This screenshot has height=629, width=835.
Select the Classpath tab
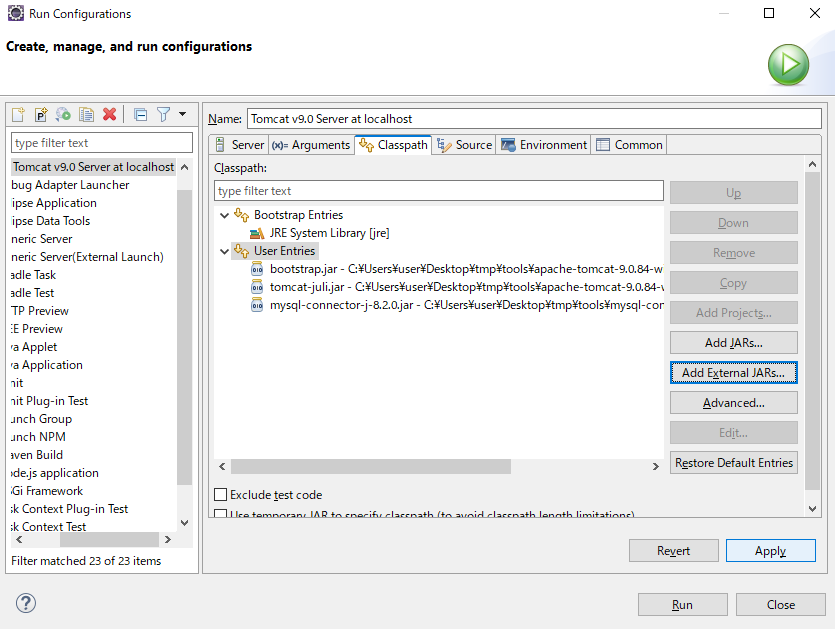click(x=393, y=145)
